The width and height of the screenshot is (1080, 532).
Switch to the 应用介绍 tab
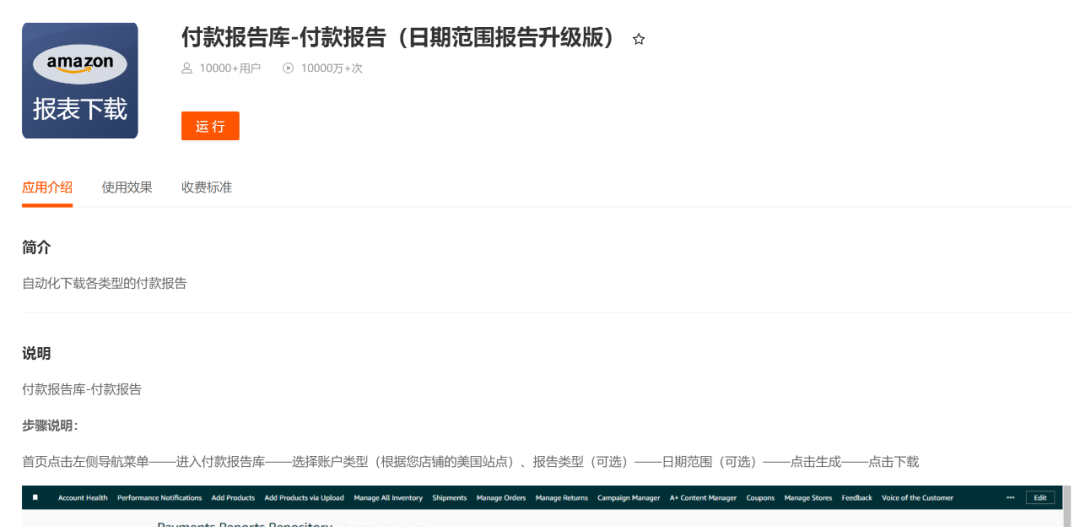[47, 187]
